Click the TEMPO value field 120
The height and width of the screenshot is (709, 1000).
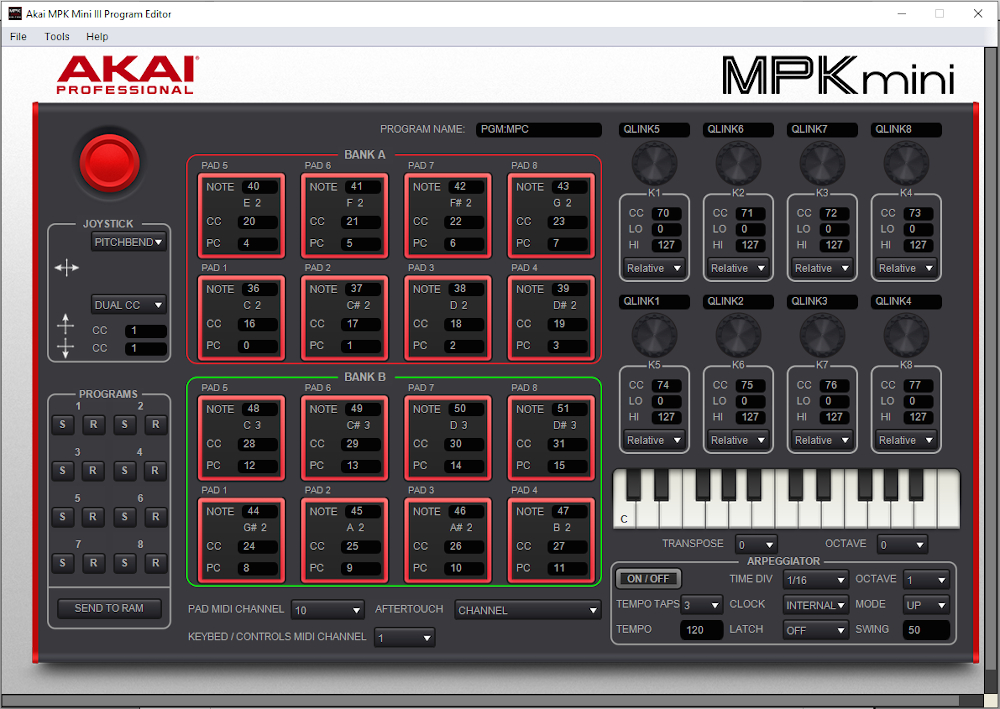coord(702,630)
